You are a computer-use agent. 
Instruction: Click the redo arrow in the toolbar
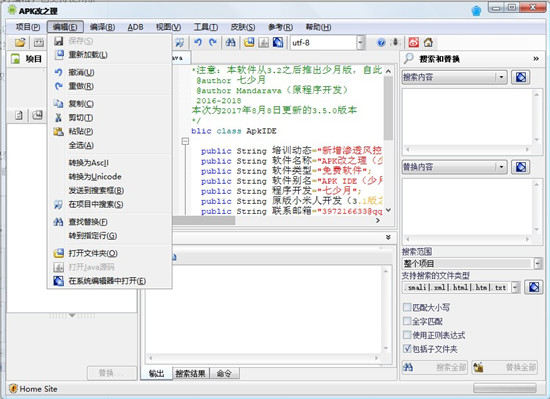click(213, 43)
